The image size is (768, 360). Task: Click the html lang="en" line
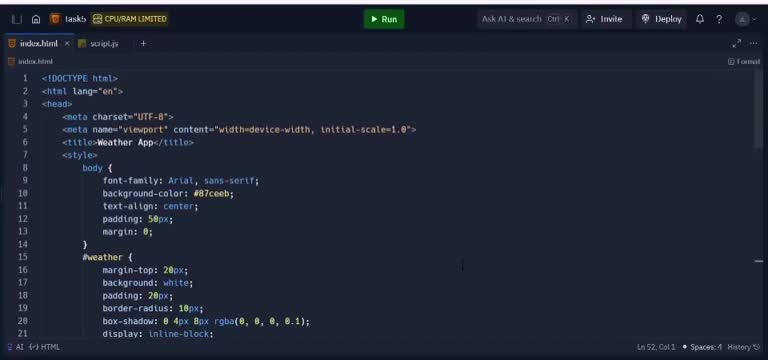pyautogui.click(x=82, y=91)
